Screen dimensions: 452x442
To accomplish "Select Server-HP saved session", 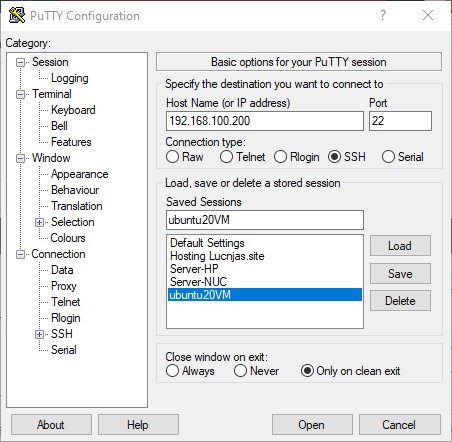I will click(265, 269).
